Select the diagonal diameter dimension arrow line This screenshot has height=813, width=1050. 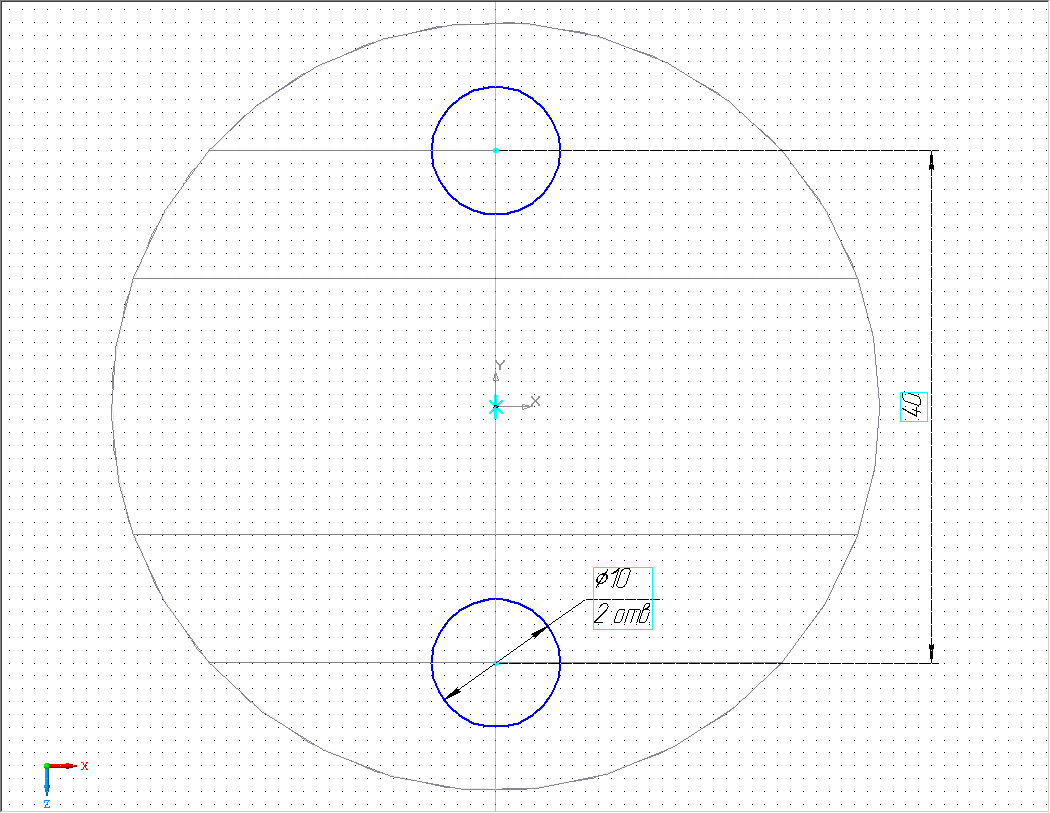coord(496,664)
